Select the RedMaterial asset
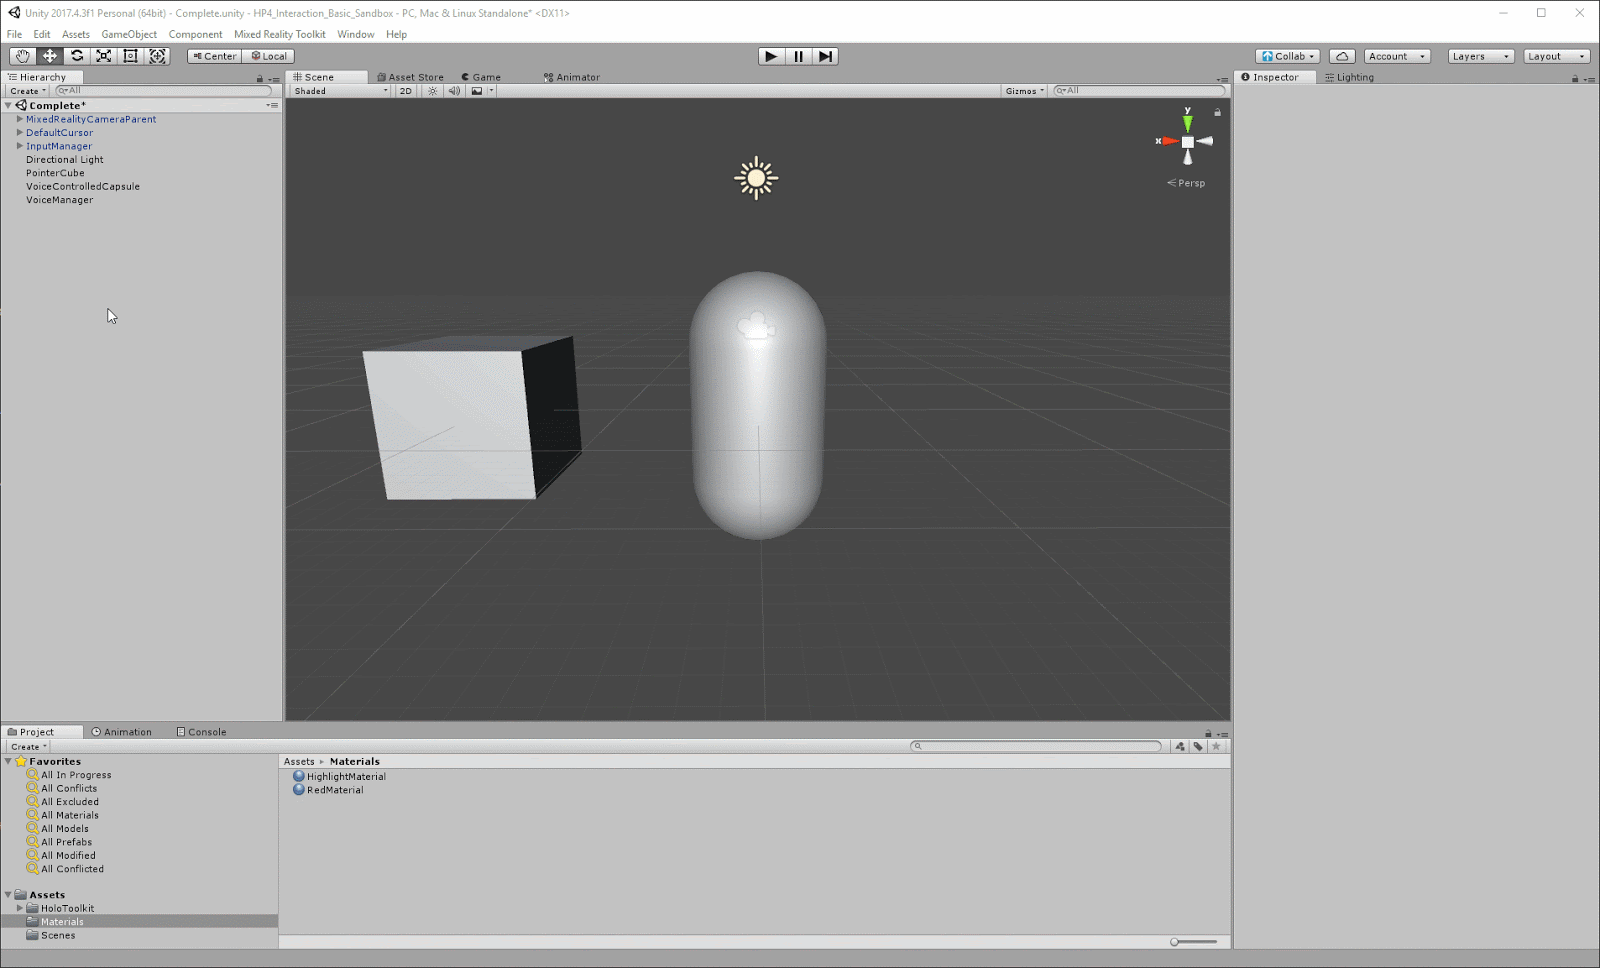The image size is (1600, 968). tap(334, 790)
